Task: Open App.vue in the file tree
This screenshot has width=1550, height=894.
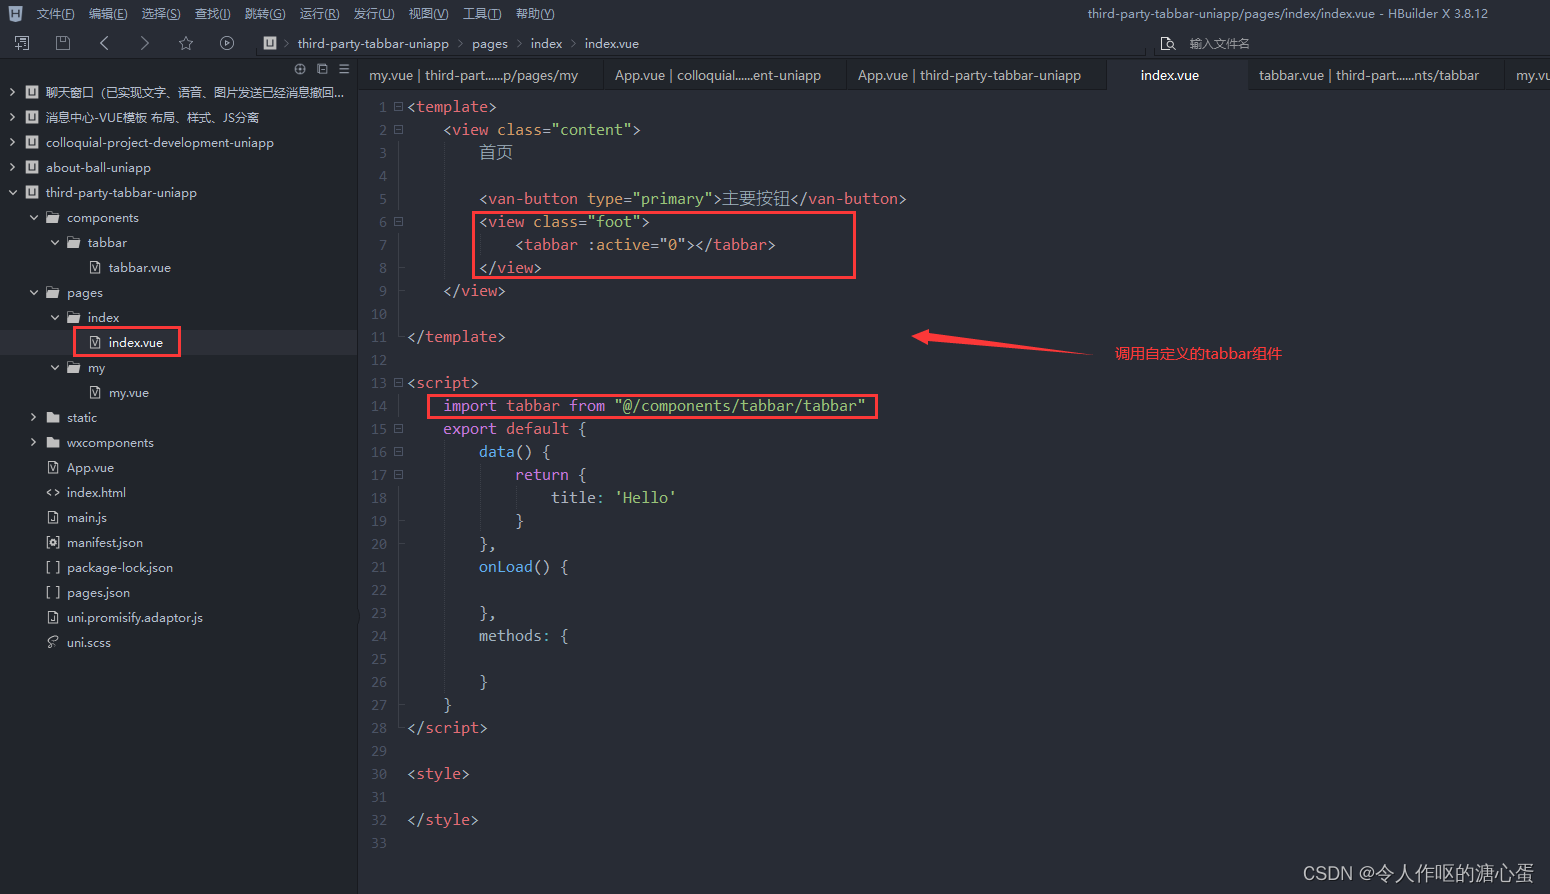Action: click(90, 467)
